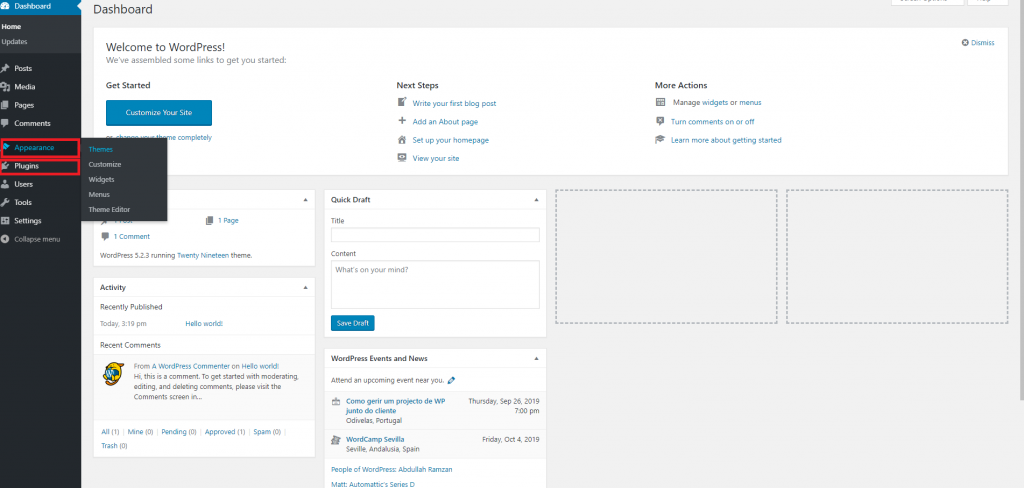Click the commenter avatar in Recent Comments
The height and width of the screenshot is (488, 1024).
(114, 374)
